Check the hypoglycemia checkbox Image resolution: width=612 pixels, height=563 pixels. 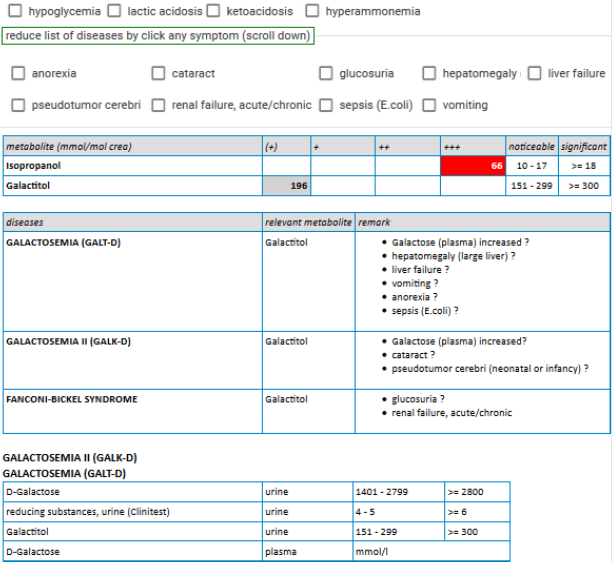click(15, 11)
